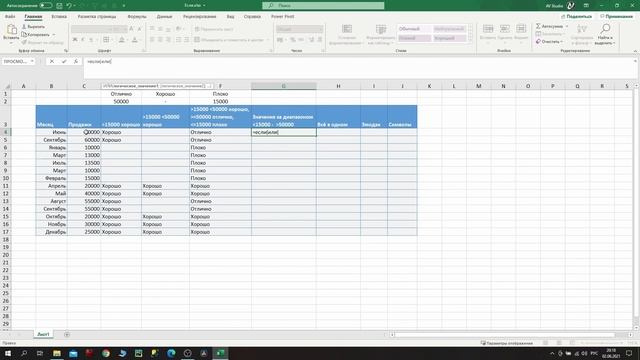Image resolution: width=640 pixels, height=360 pixels.
Task: Click the 60000 sales cell for Сентябрь
Action: (84, 140)
